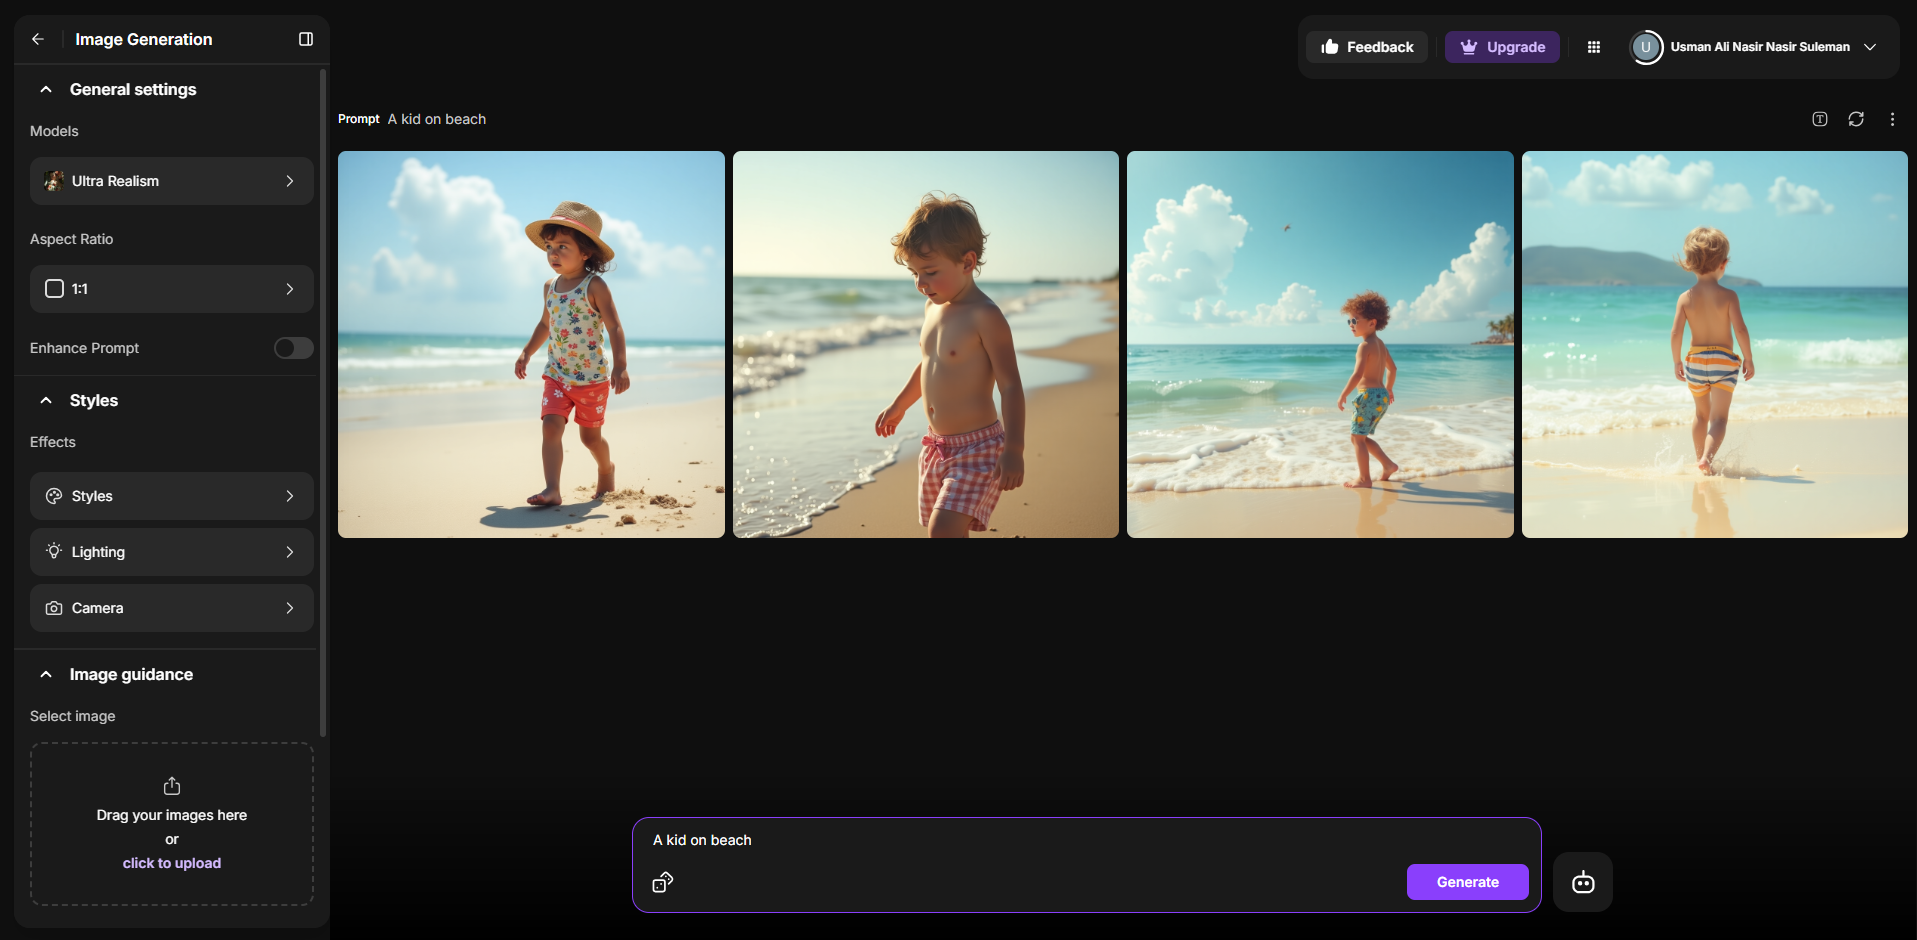Click the lightbulb Lighting icon

click(x=54, y=552)
